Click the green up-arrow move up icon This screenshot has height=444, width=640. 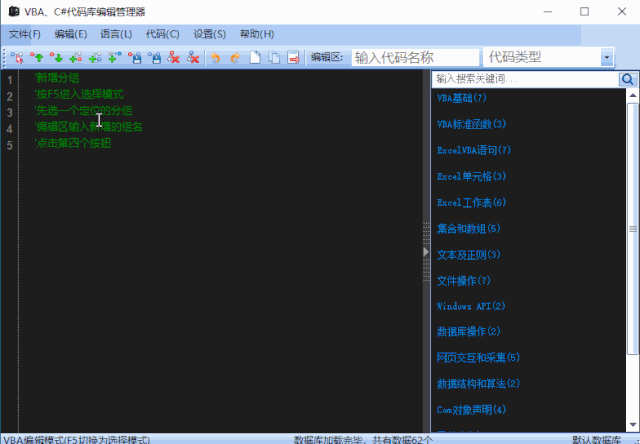pos(37,58)
